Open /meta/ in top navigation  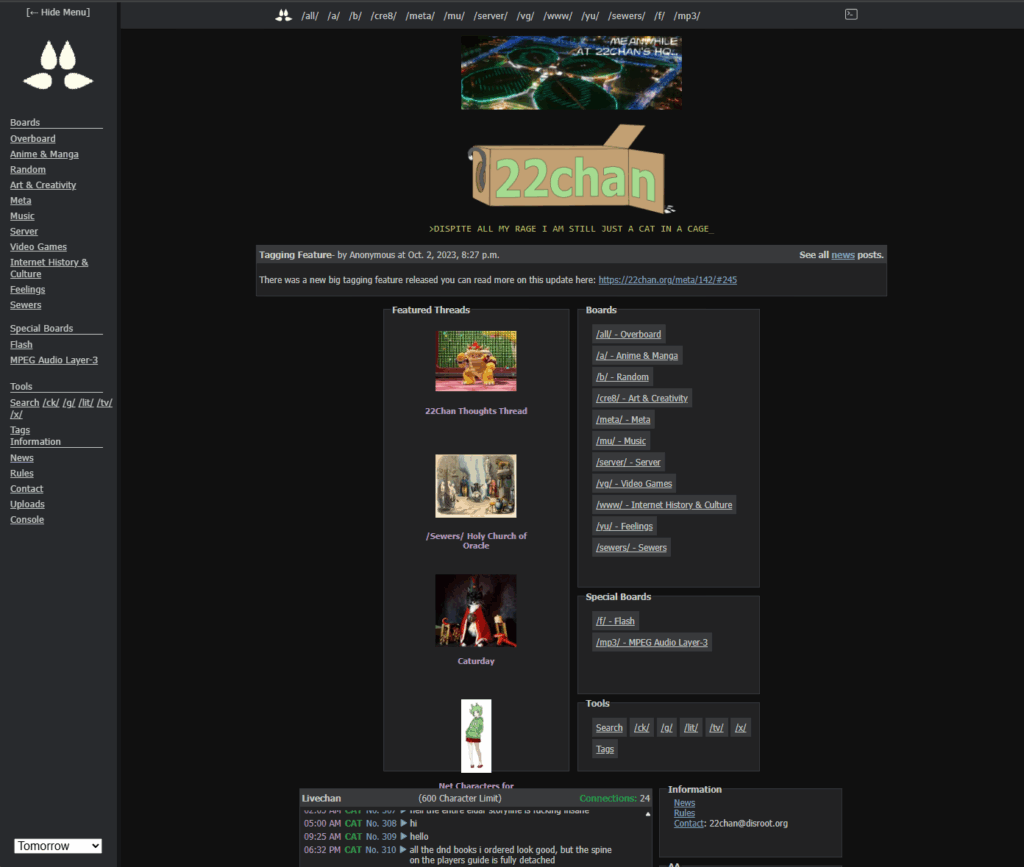pyautogui.click(x=420, y=16)
